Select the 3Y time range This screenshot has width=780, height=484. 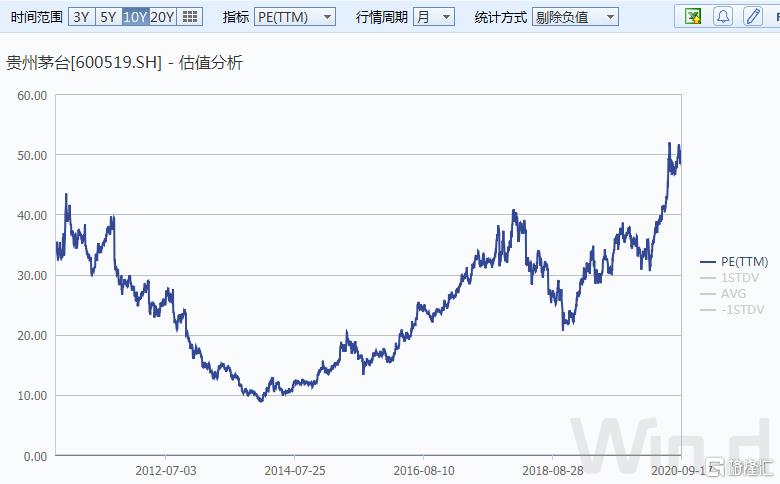(82, 17)
